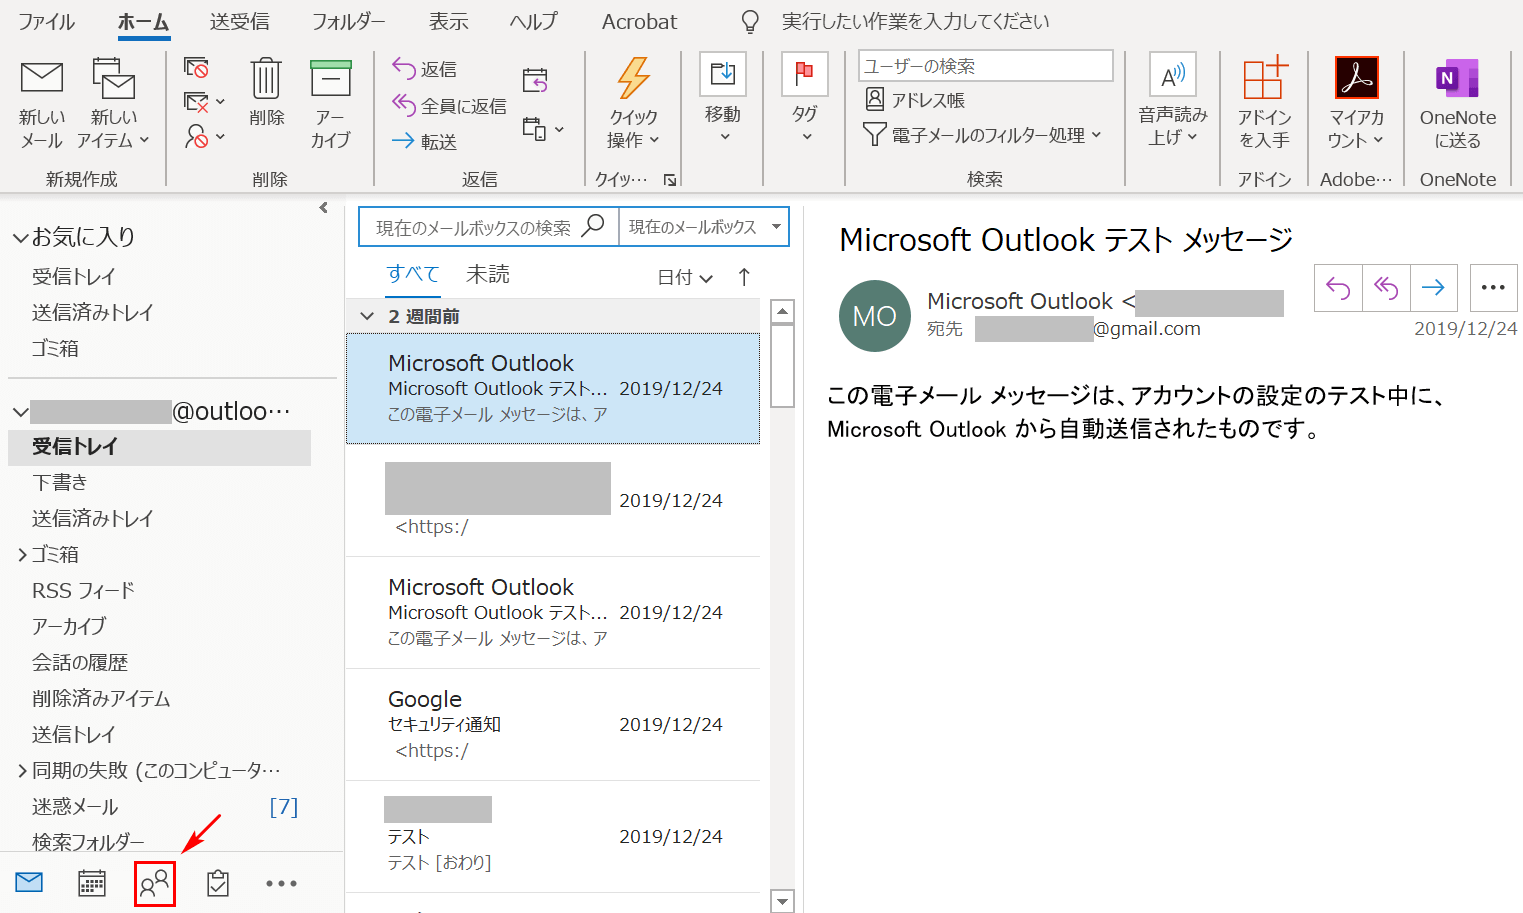Click the 実行したい作業を入力してください box
The width and height of the screenshot is (1523, 913).
pyautogui.click(x=915, y=21)
